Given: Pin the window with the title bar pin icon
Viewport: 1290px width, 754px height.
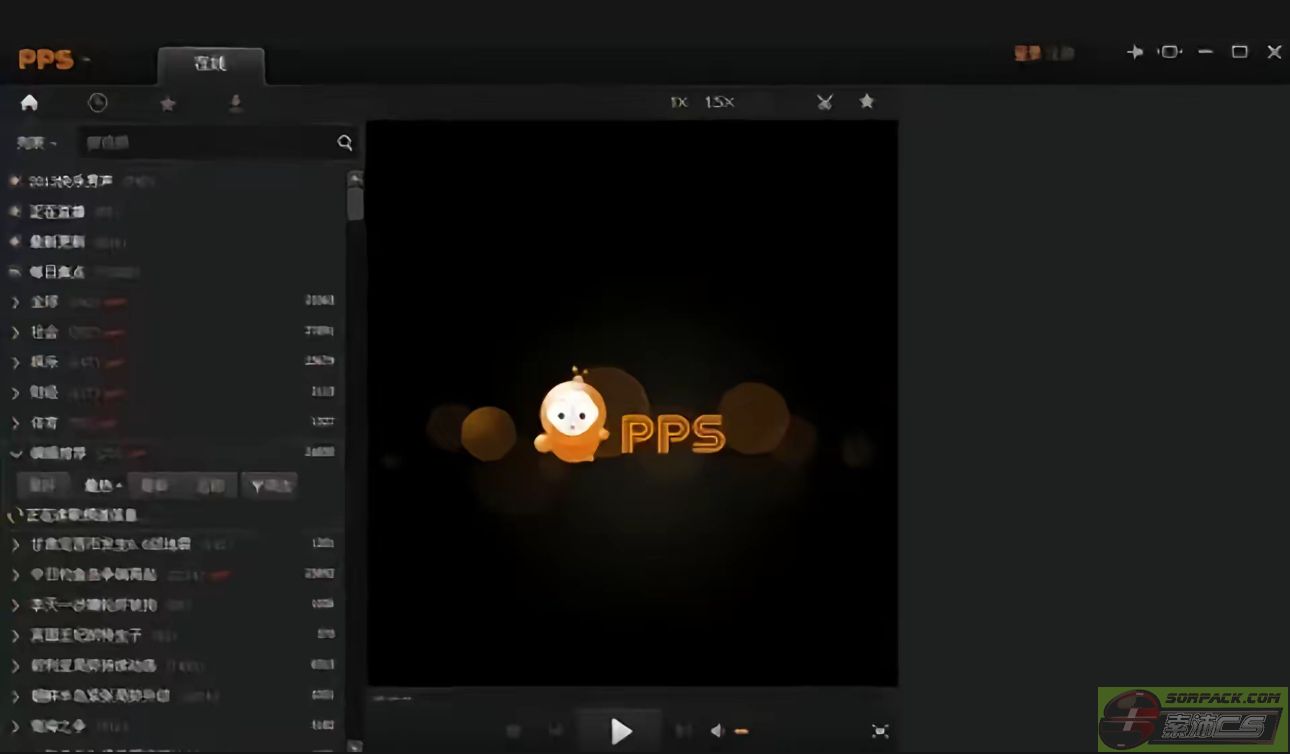Looking at the screenshot, I should [1135, 52].
